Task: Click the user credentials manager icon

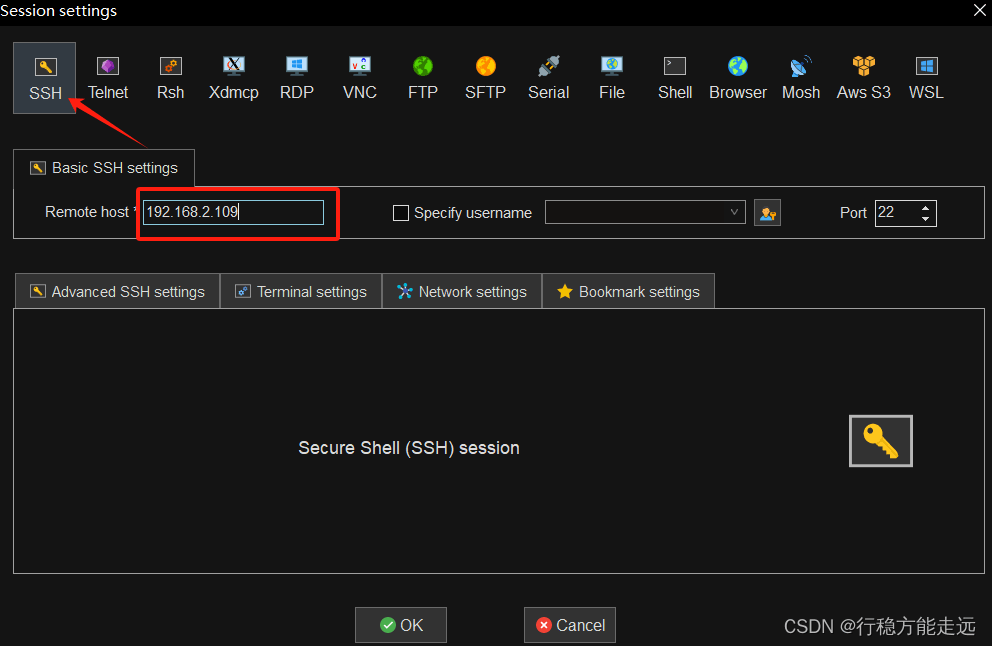Action: coord(767,213)
